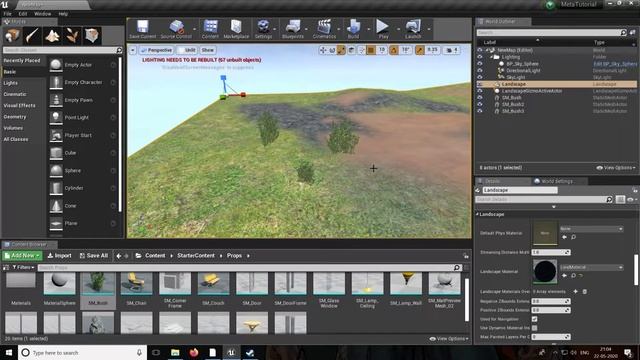Switch to the World Settings tab
Image resolution: width=640 pixels, height=360 pixels.
click(554, 181)
